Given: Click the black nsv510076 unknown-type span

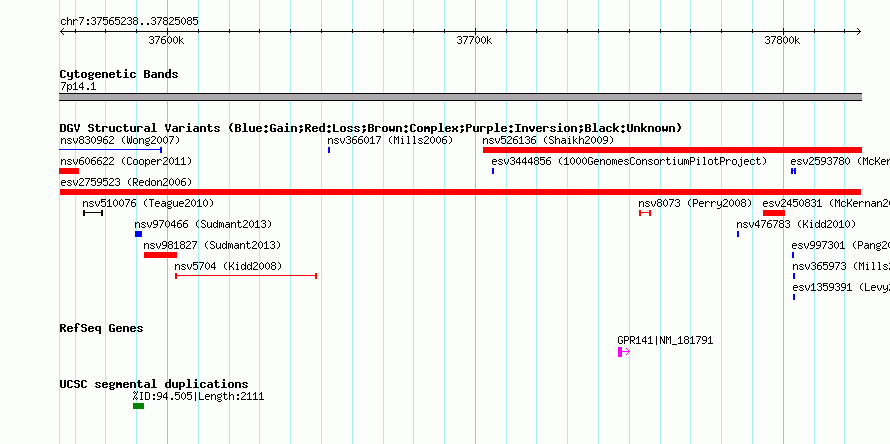Looking at the screenshot, I should 93,213.
